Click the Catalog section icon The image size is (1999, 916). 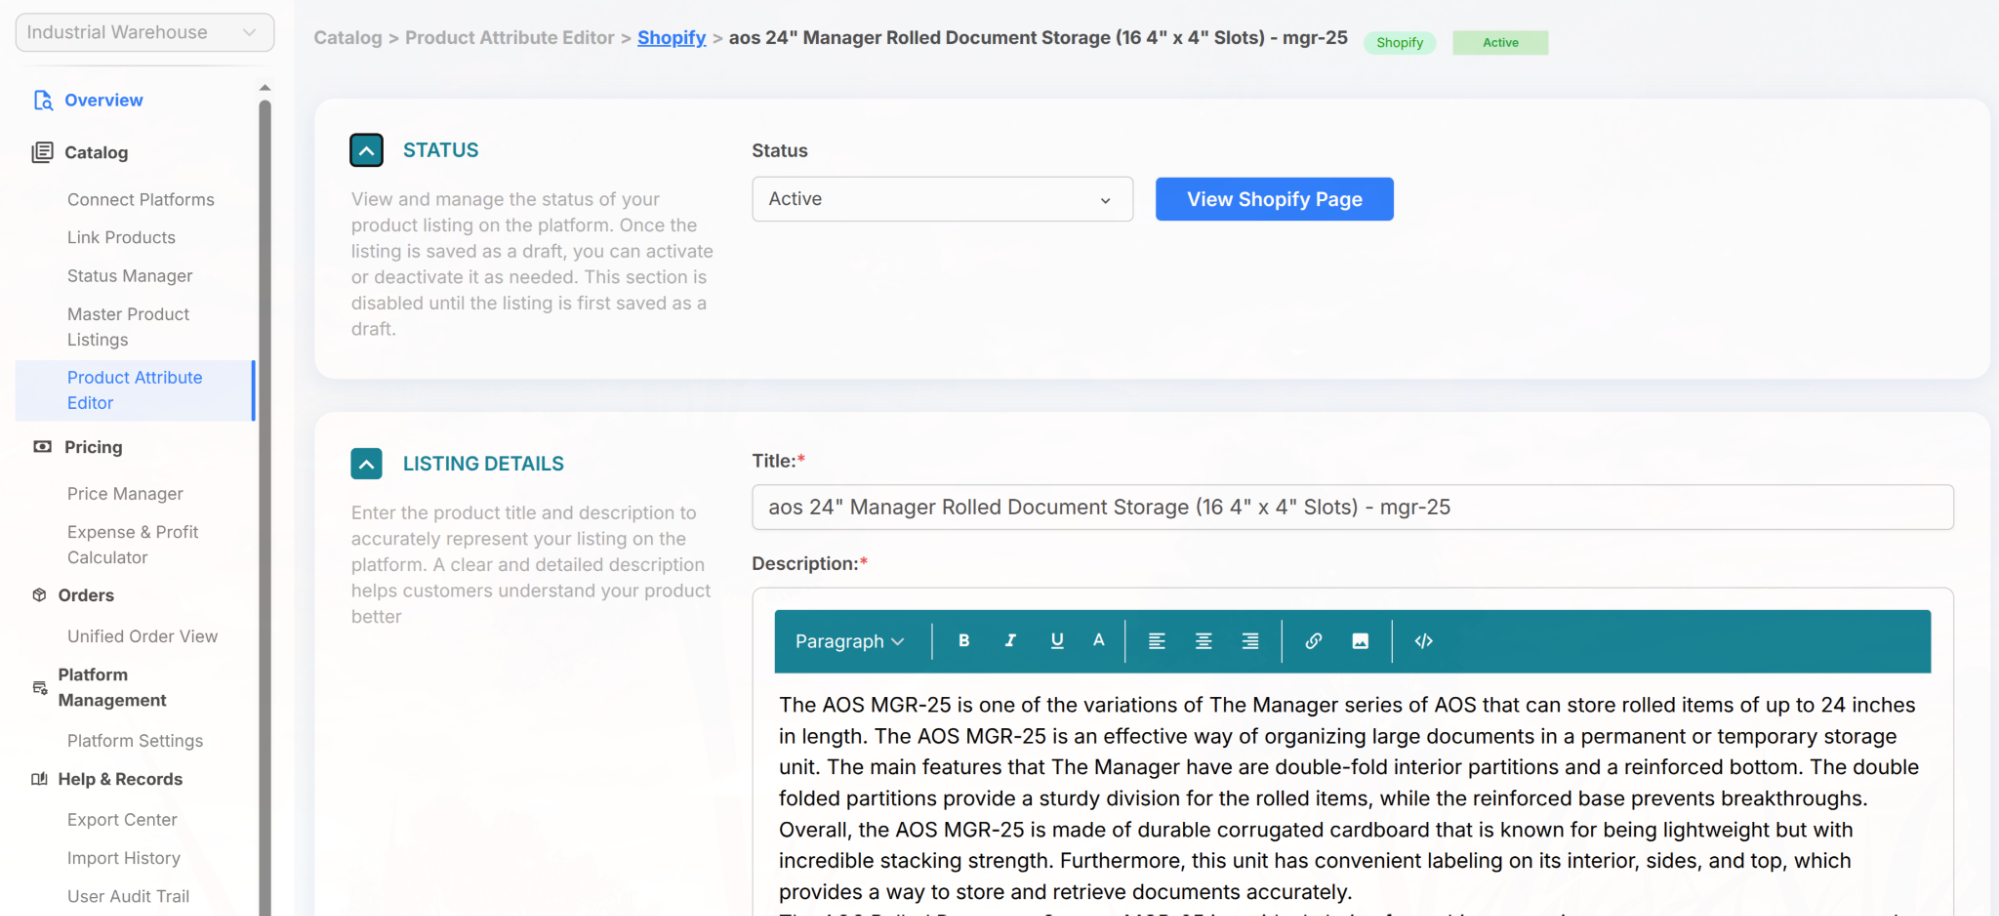tap(42, 152)
